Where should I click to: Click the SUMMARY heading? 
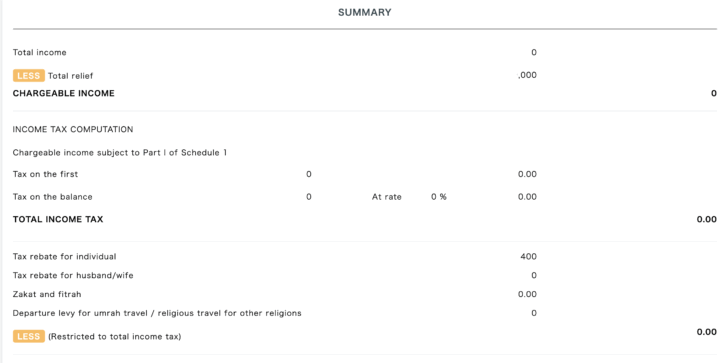[364, 13]
